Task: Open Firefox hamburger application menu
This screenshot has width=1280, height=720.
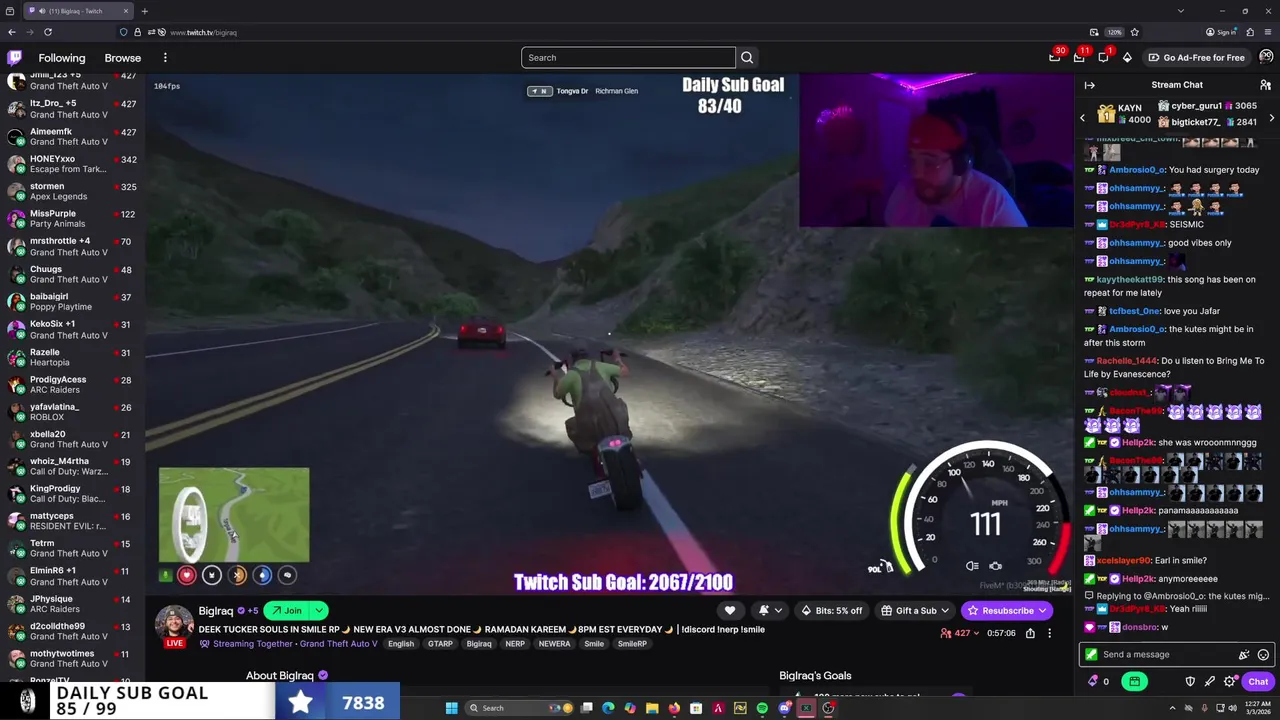Action: pos(1268,32)
